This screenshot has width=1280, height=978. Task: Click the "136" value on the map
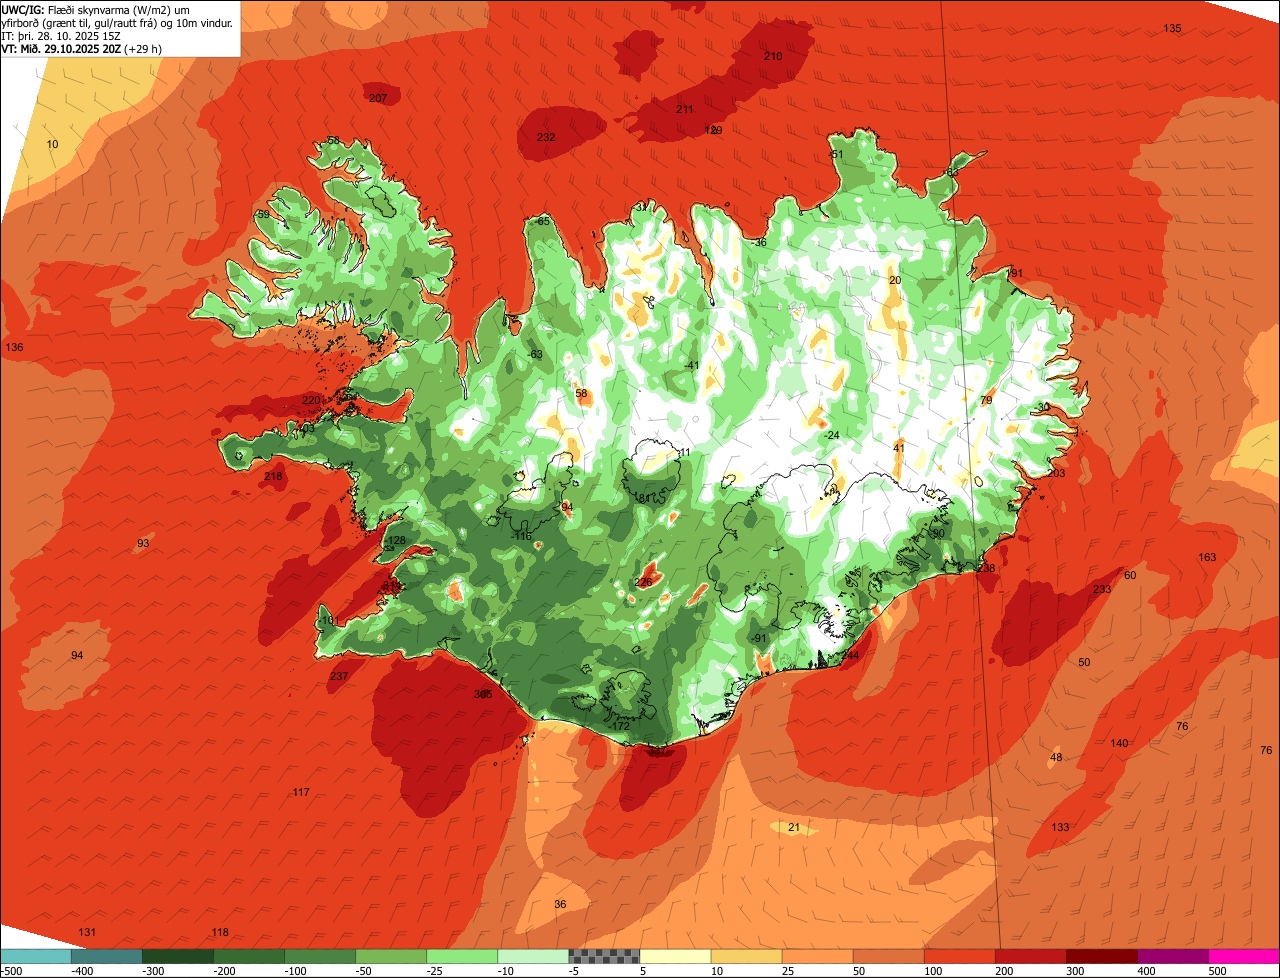pos(14,347)
